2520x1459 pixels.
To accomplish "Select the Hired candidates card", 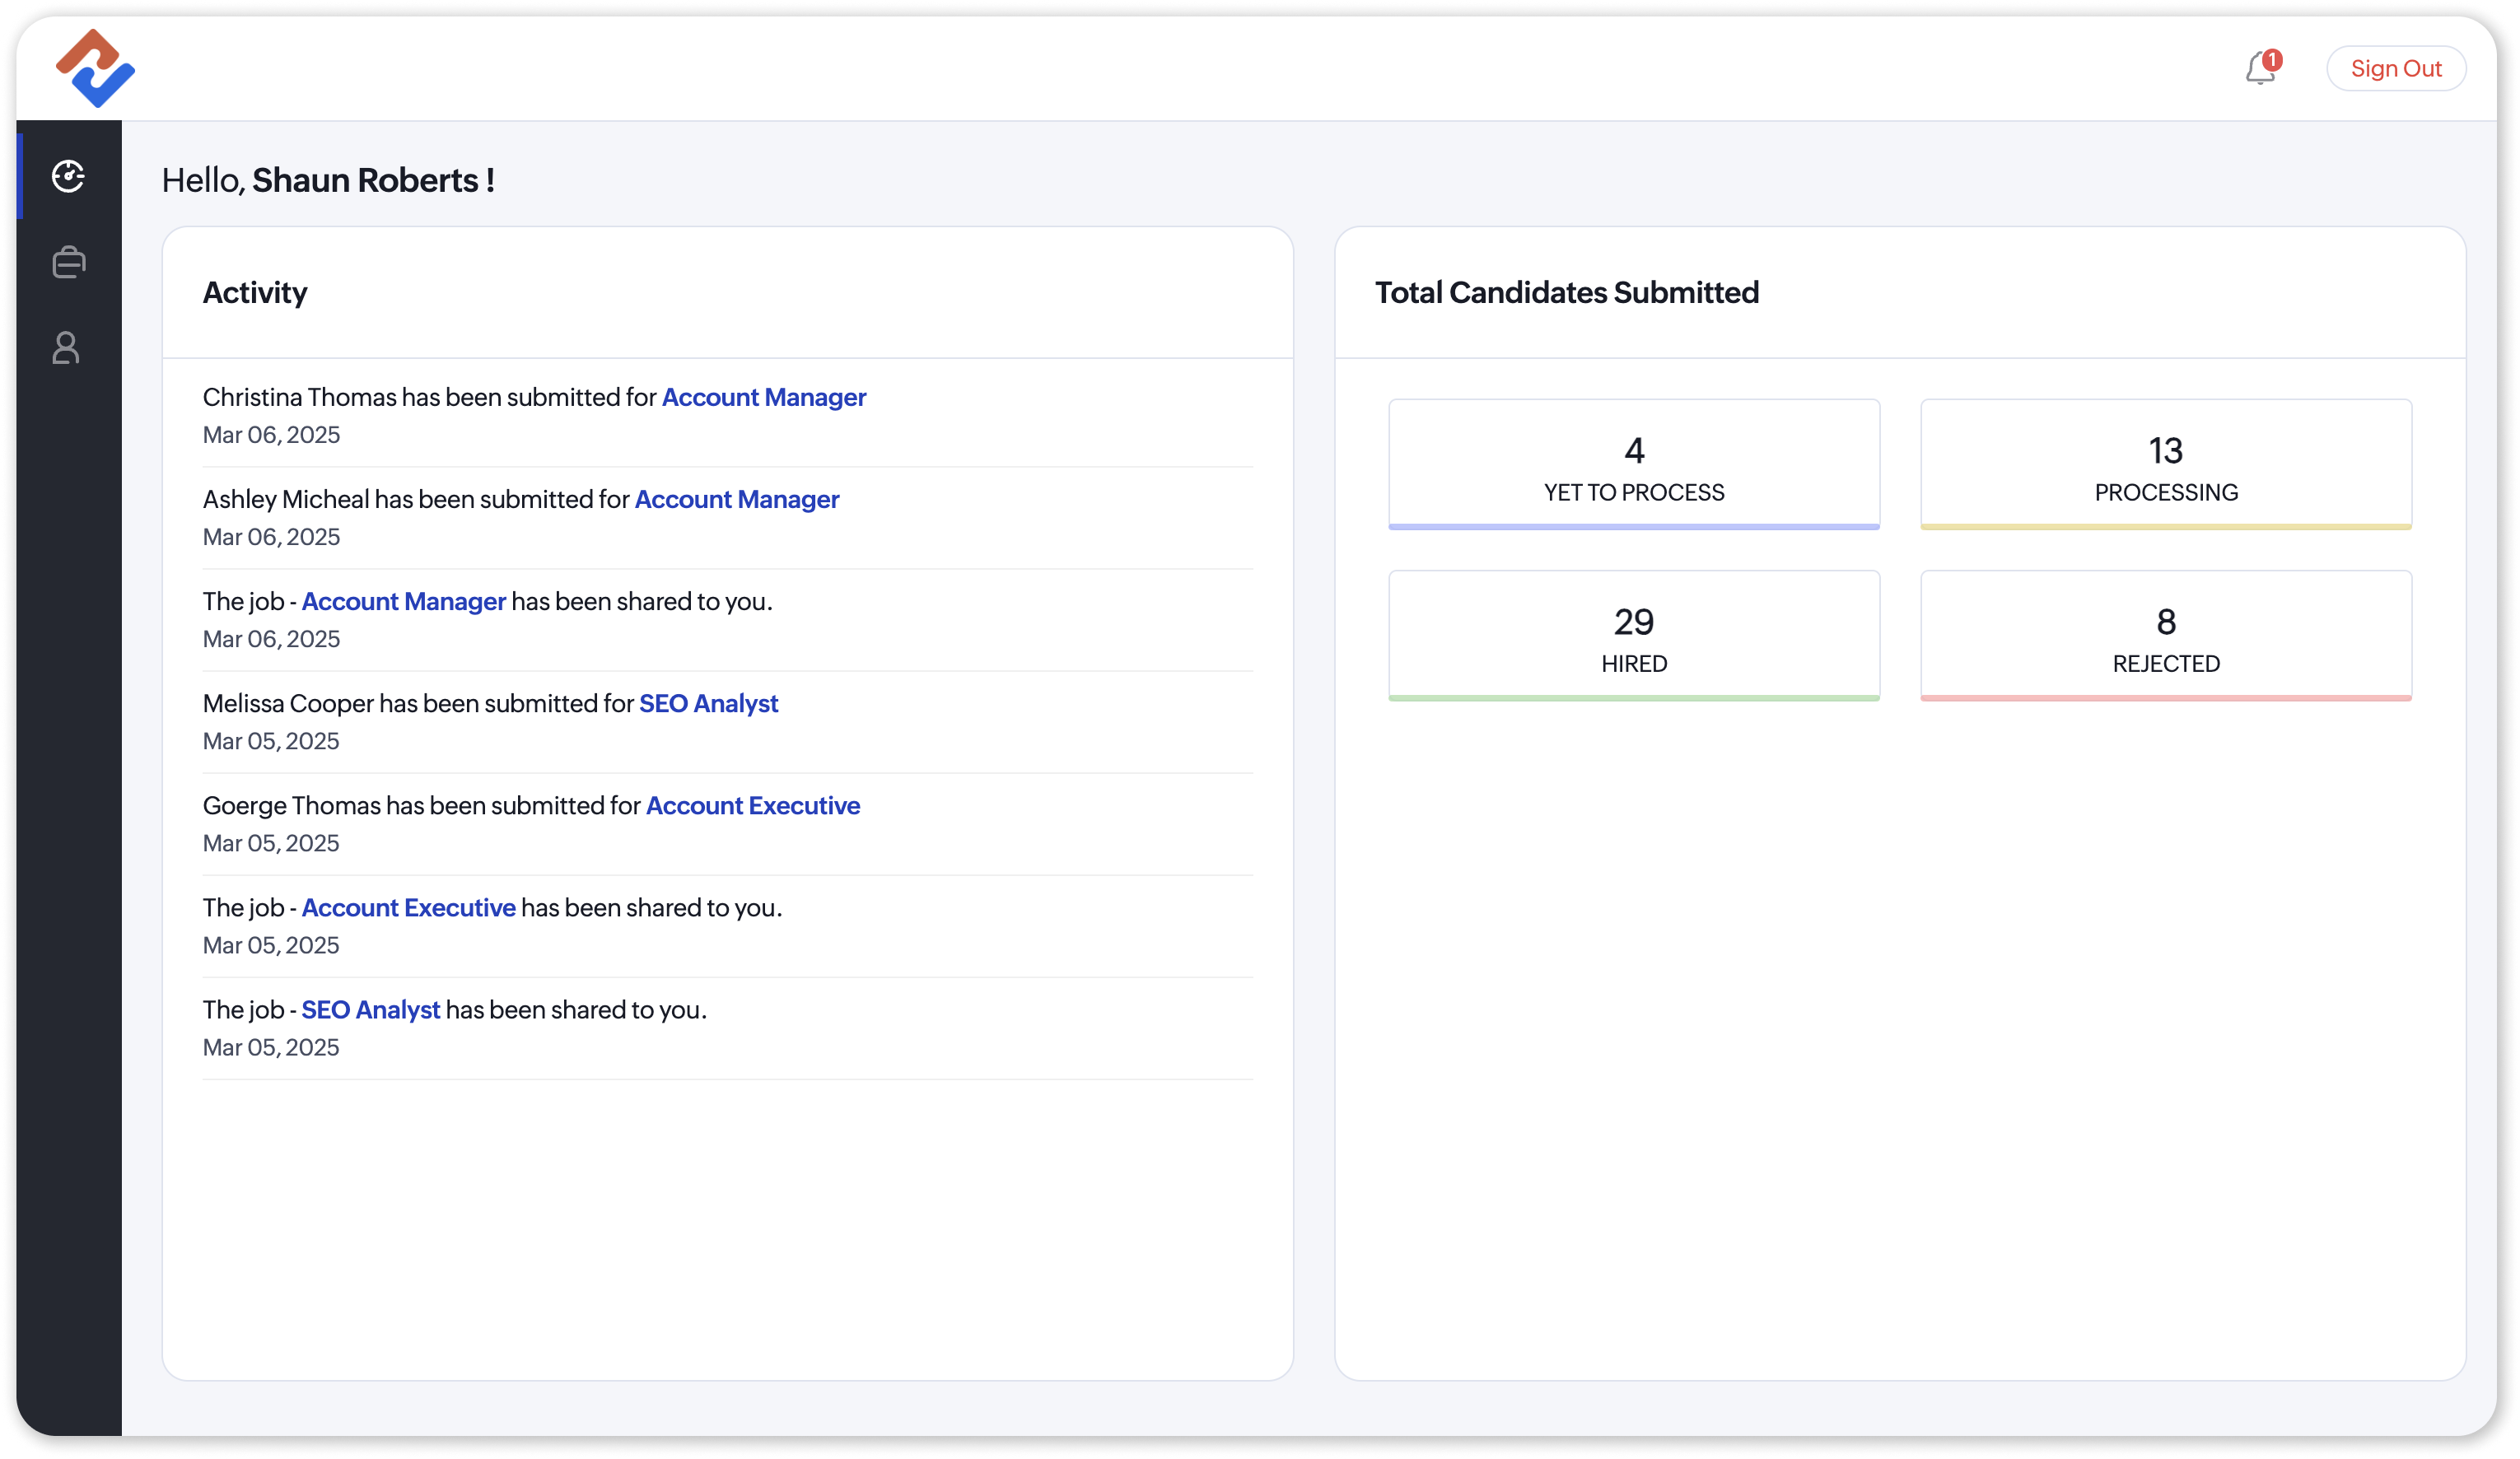I will pyautogui.click(x=1633, y=636).
